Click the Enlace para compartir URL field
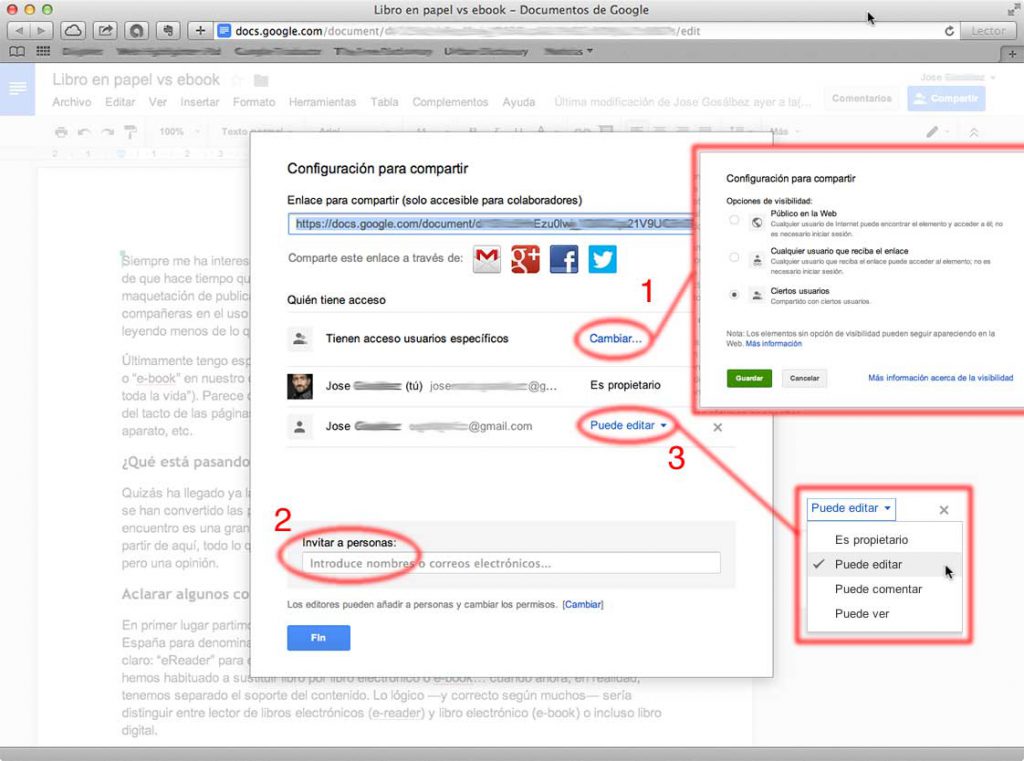The image size is (1024, 761). (490, 223)
